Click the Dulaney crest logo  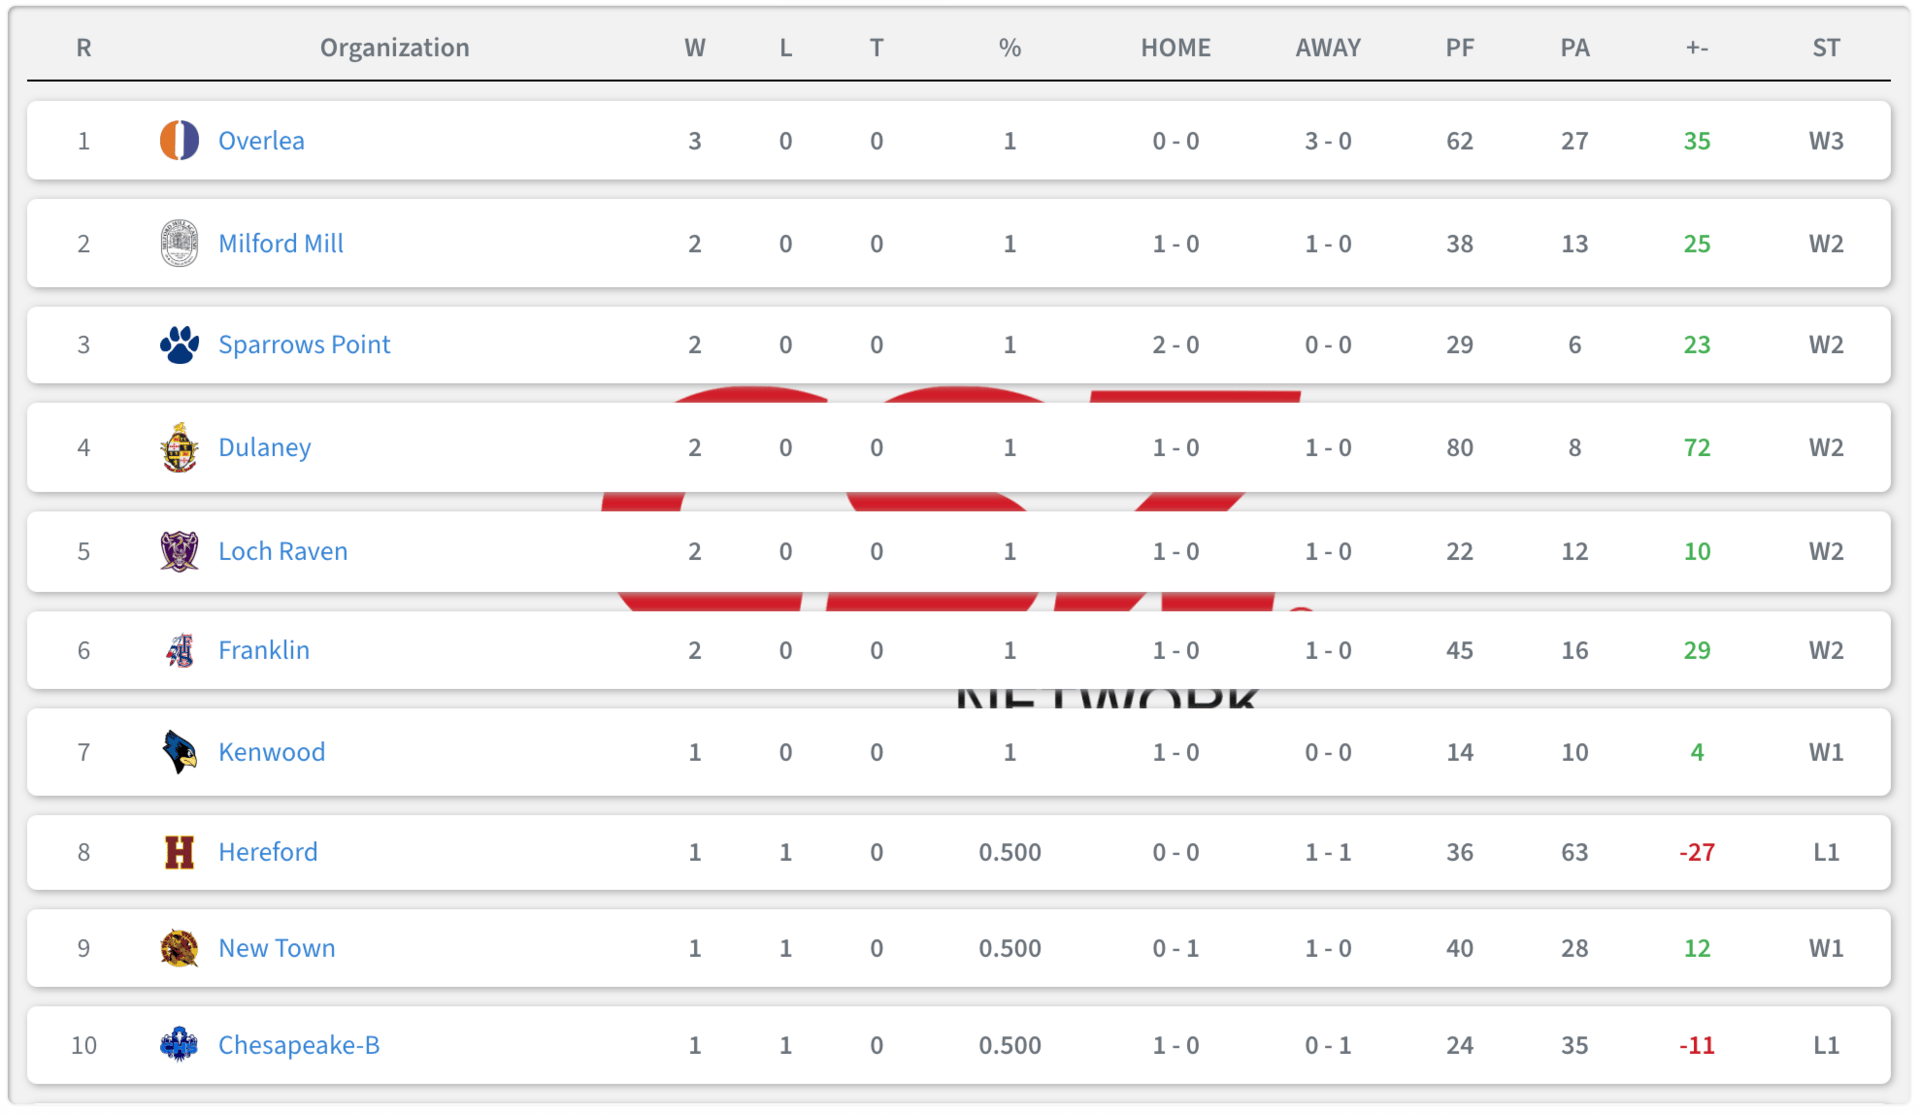[179, 447]
